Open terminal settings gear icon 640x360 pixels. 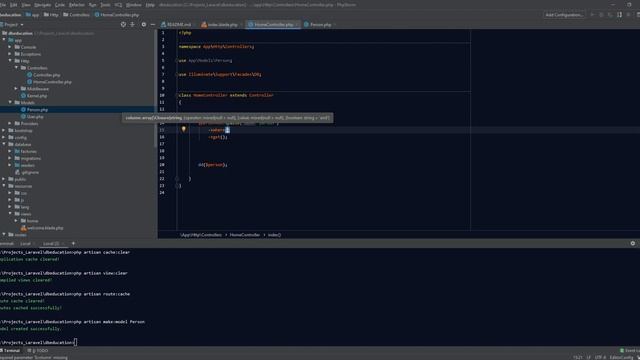(x=633, y=243)
